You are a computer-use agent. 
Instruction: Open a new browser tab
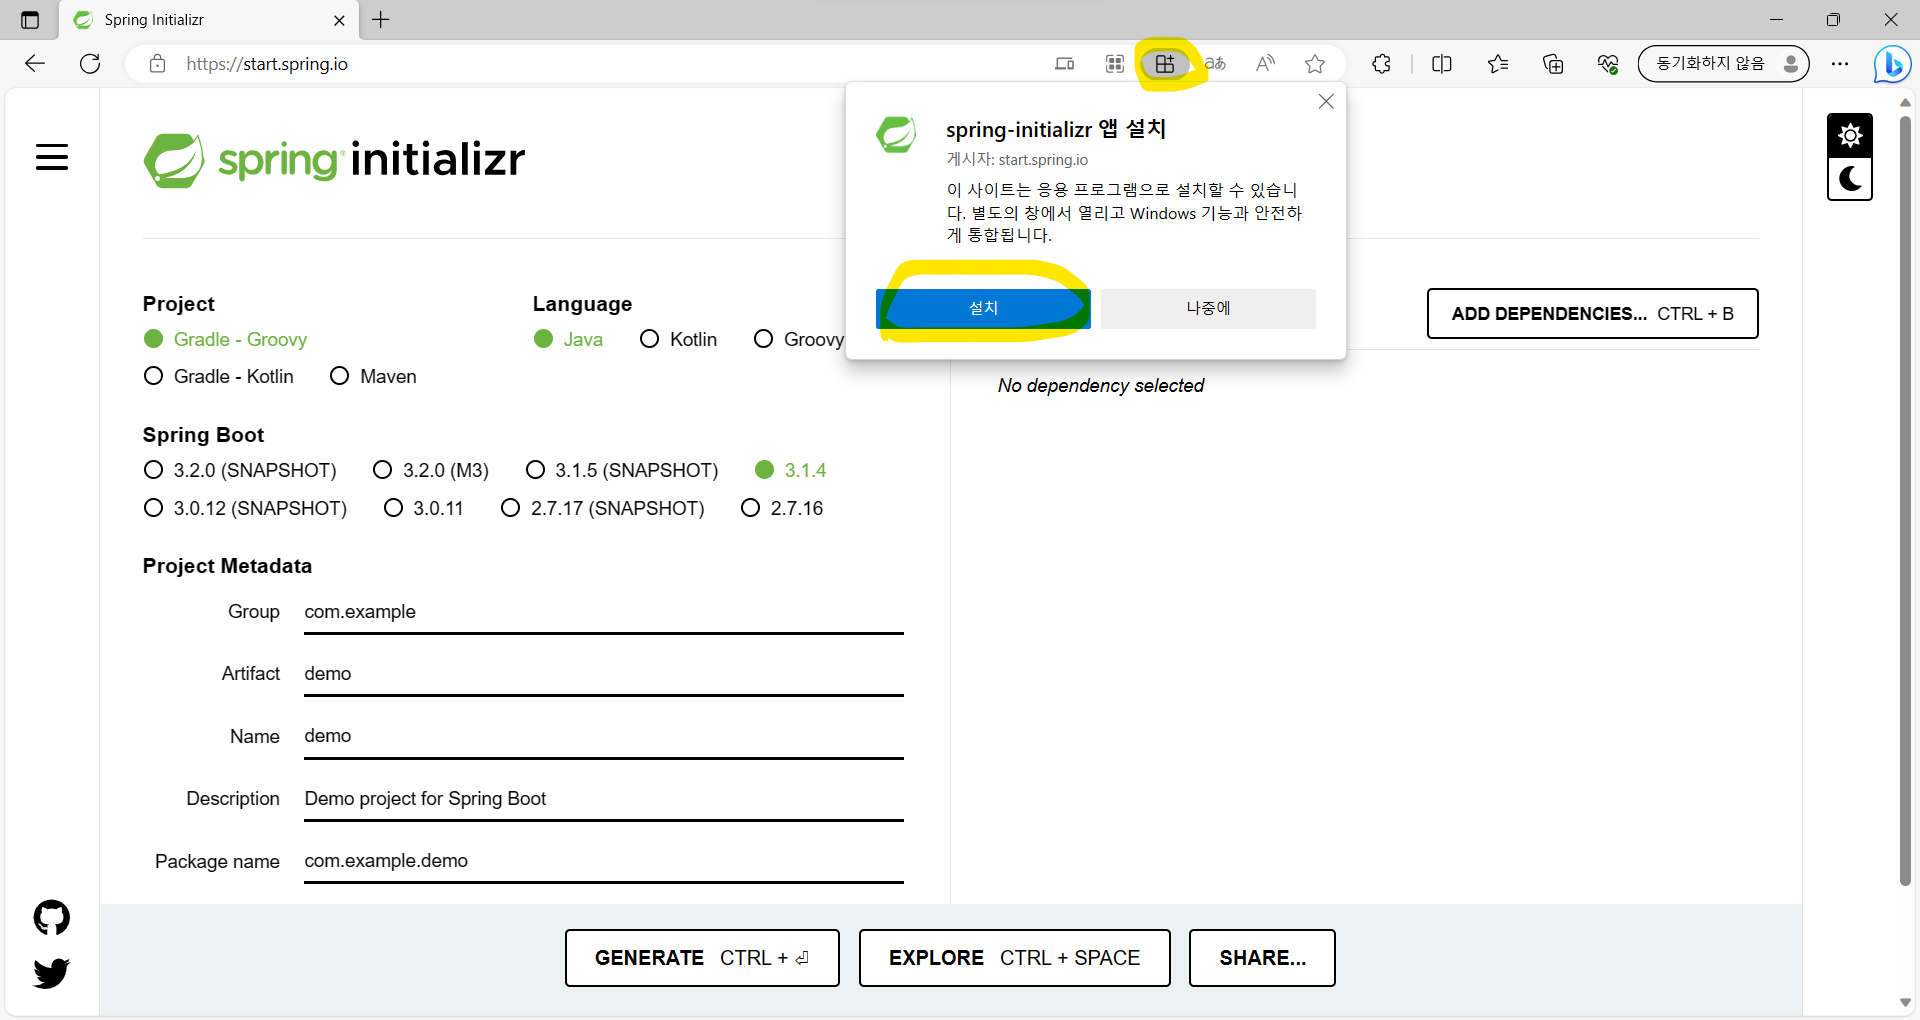(381, 20)
